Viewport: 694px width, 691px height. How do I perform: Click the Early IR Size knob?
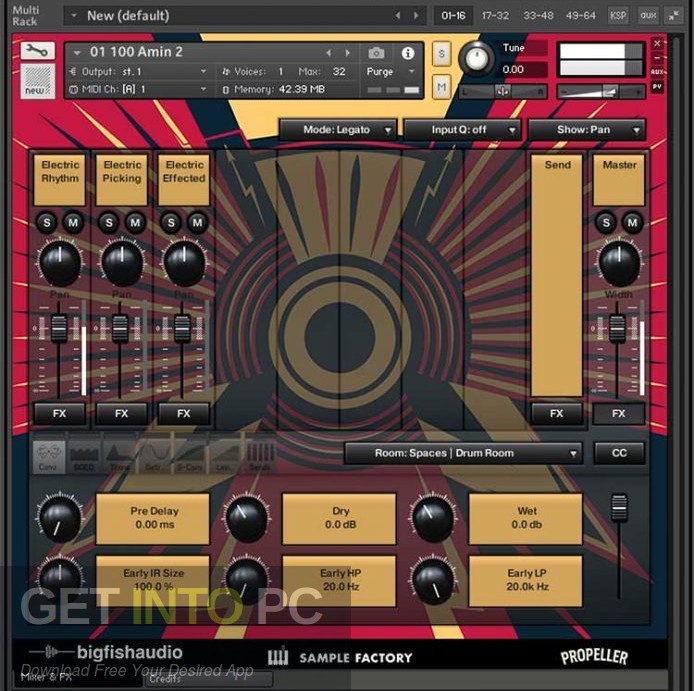pos(60,579)
